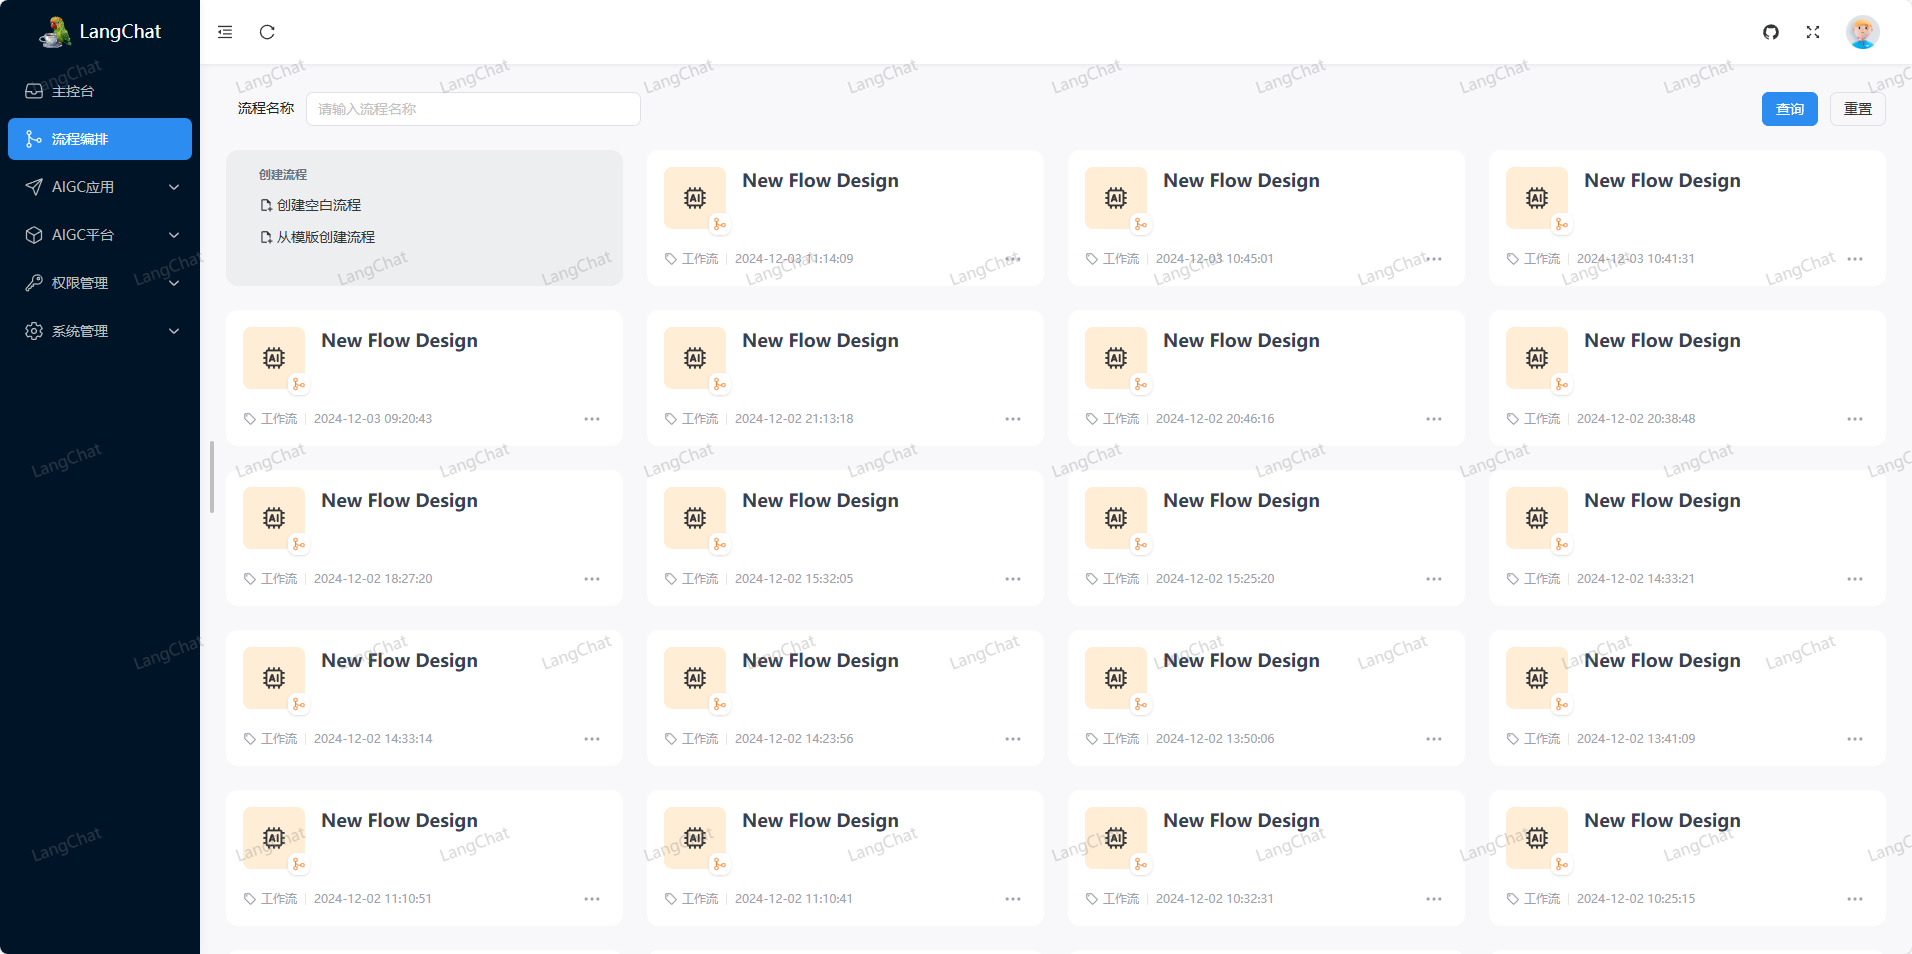Click the refresh page icon
Image resolution: width=1912 pixels, height=954 pixels.
[x=267, y=32]
